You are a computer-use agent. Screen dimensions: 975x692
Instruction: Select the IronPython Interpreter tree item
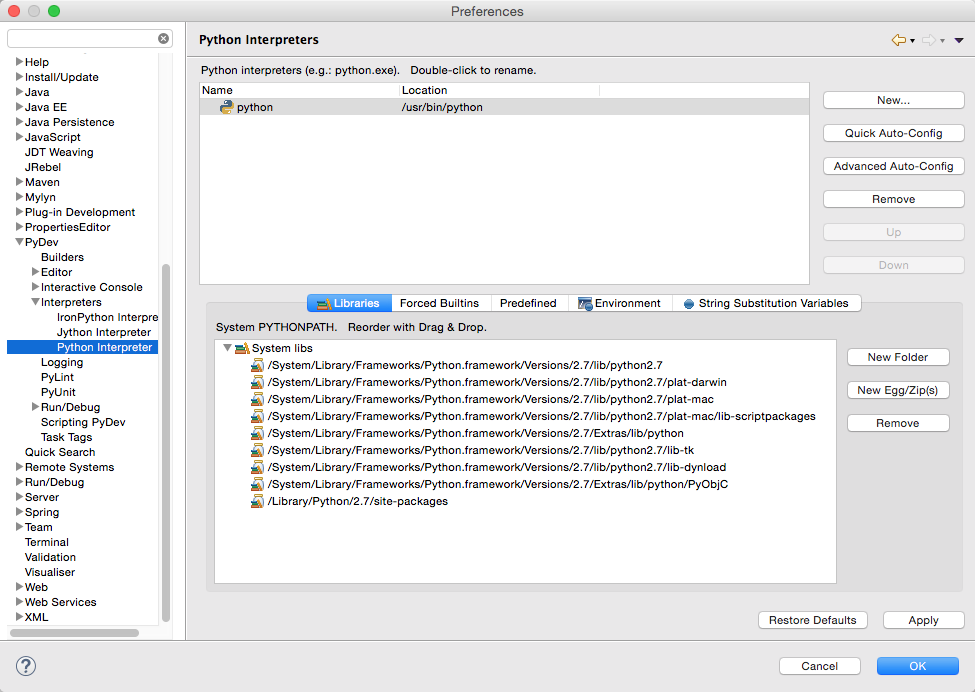click(x=107, y=317)
